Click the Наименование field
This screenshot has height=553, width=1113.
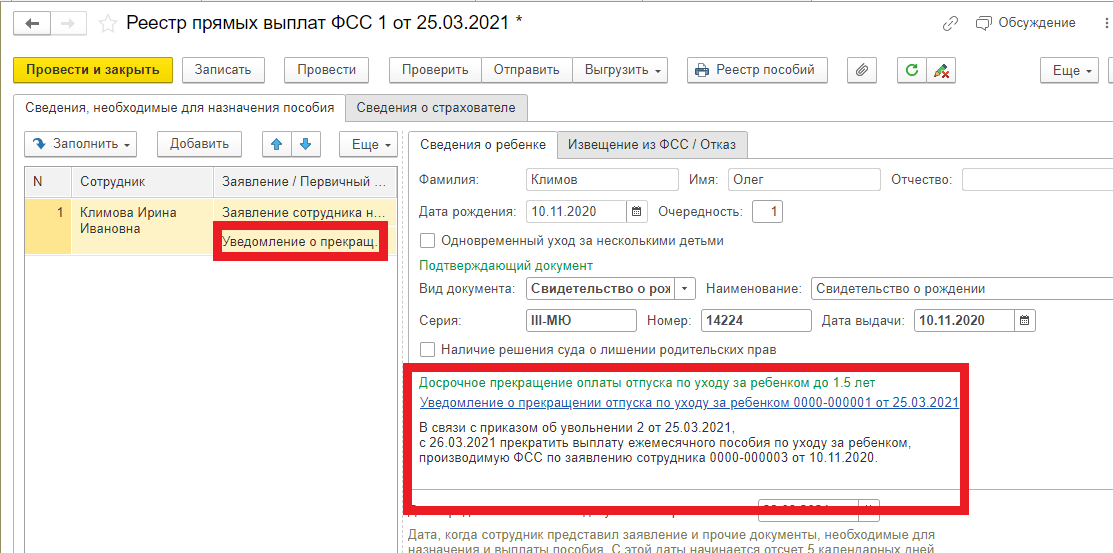(x=960, y=289)
